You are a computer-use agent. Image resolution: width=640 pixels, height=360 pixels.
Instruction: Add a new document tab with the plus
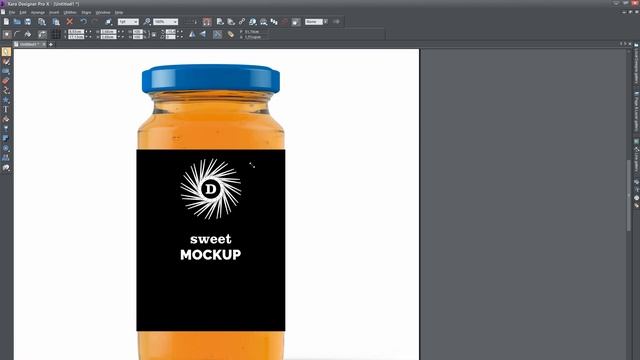pyautogui.click(x=51, y=44)
